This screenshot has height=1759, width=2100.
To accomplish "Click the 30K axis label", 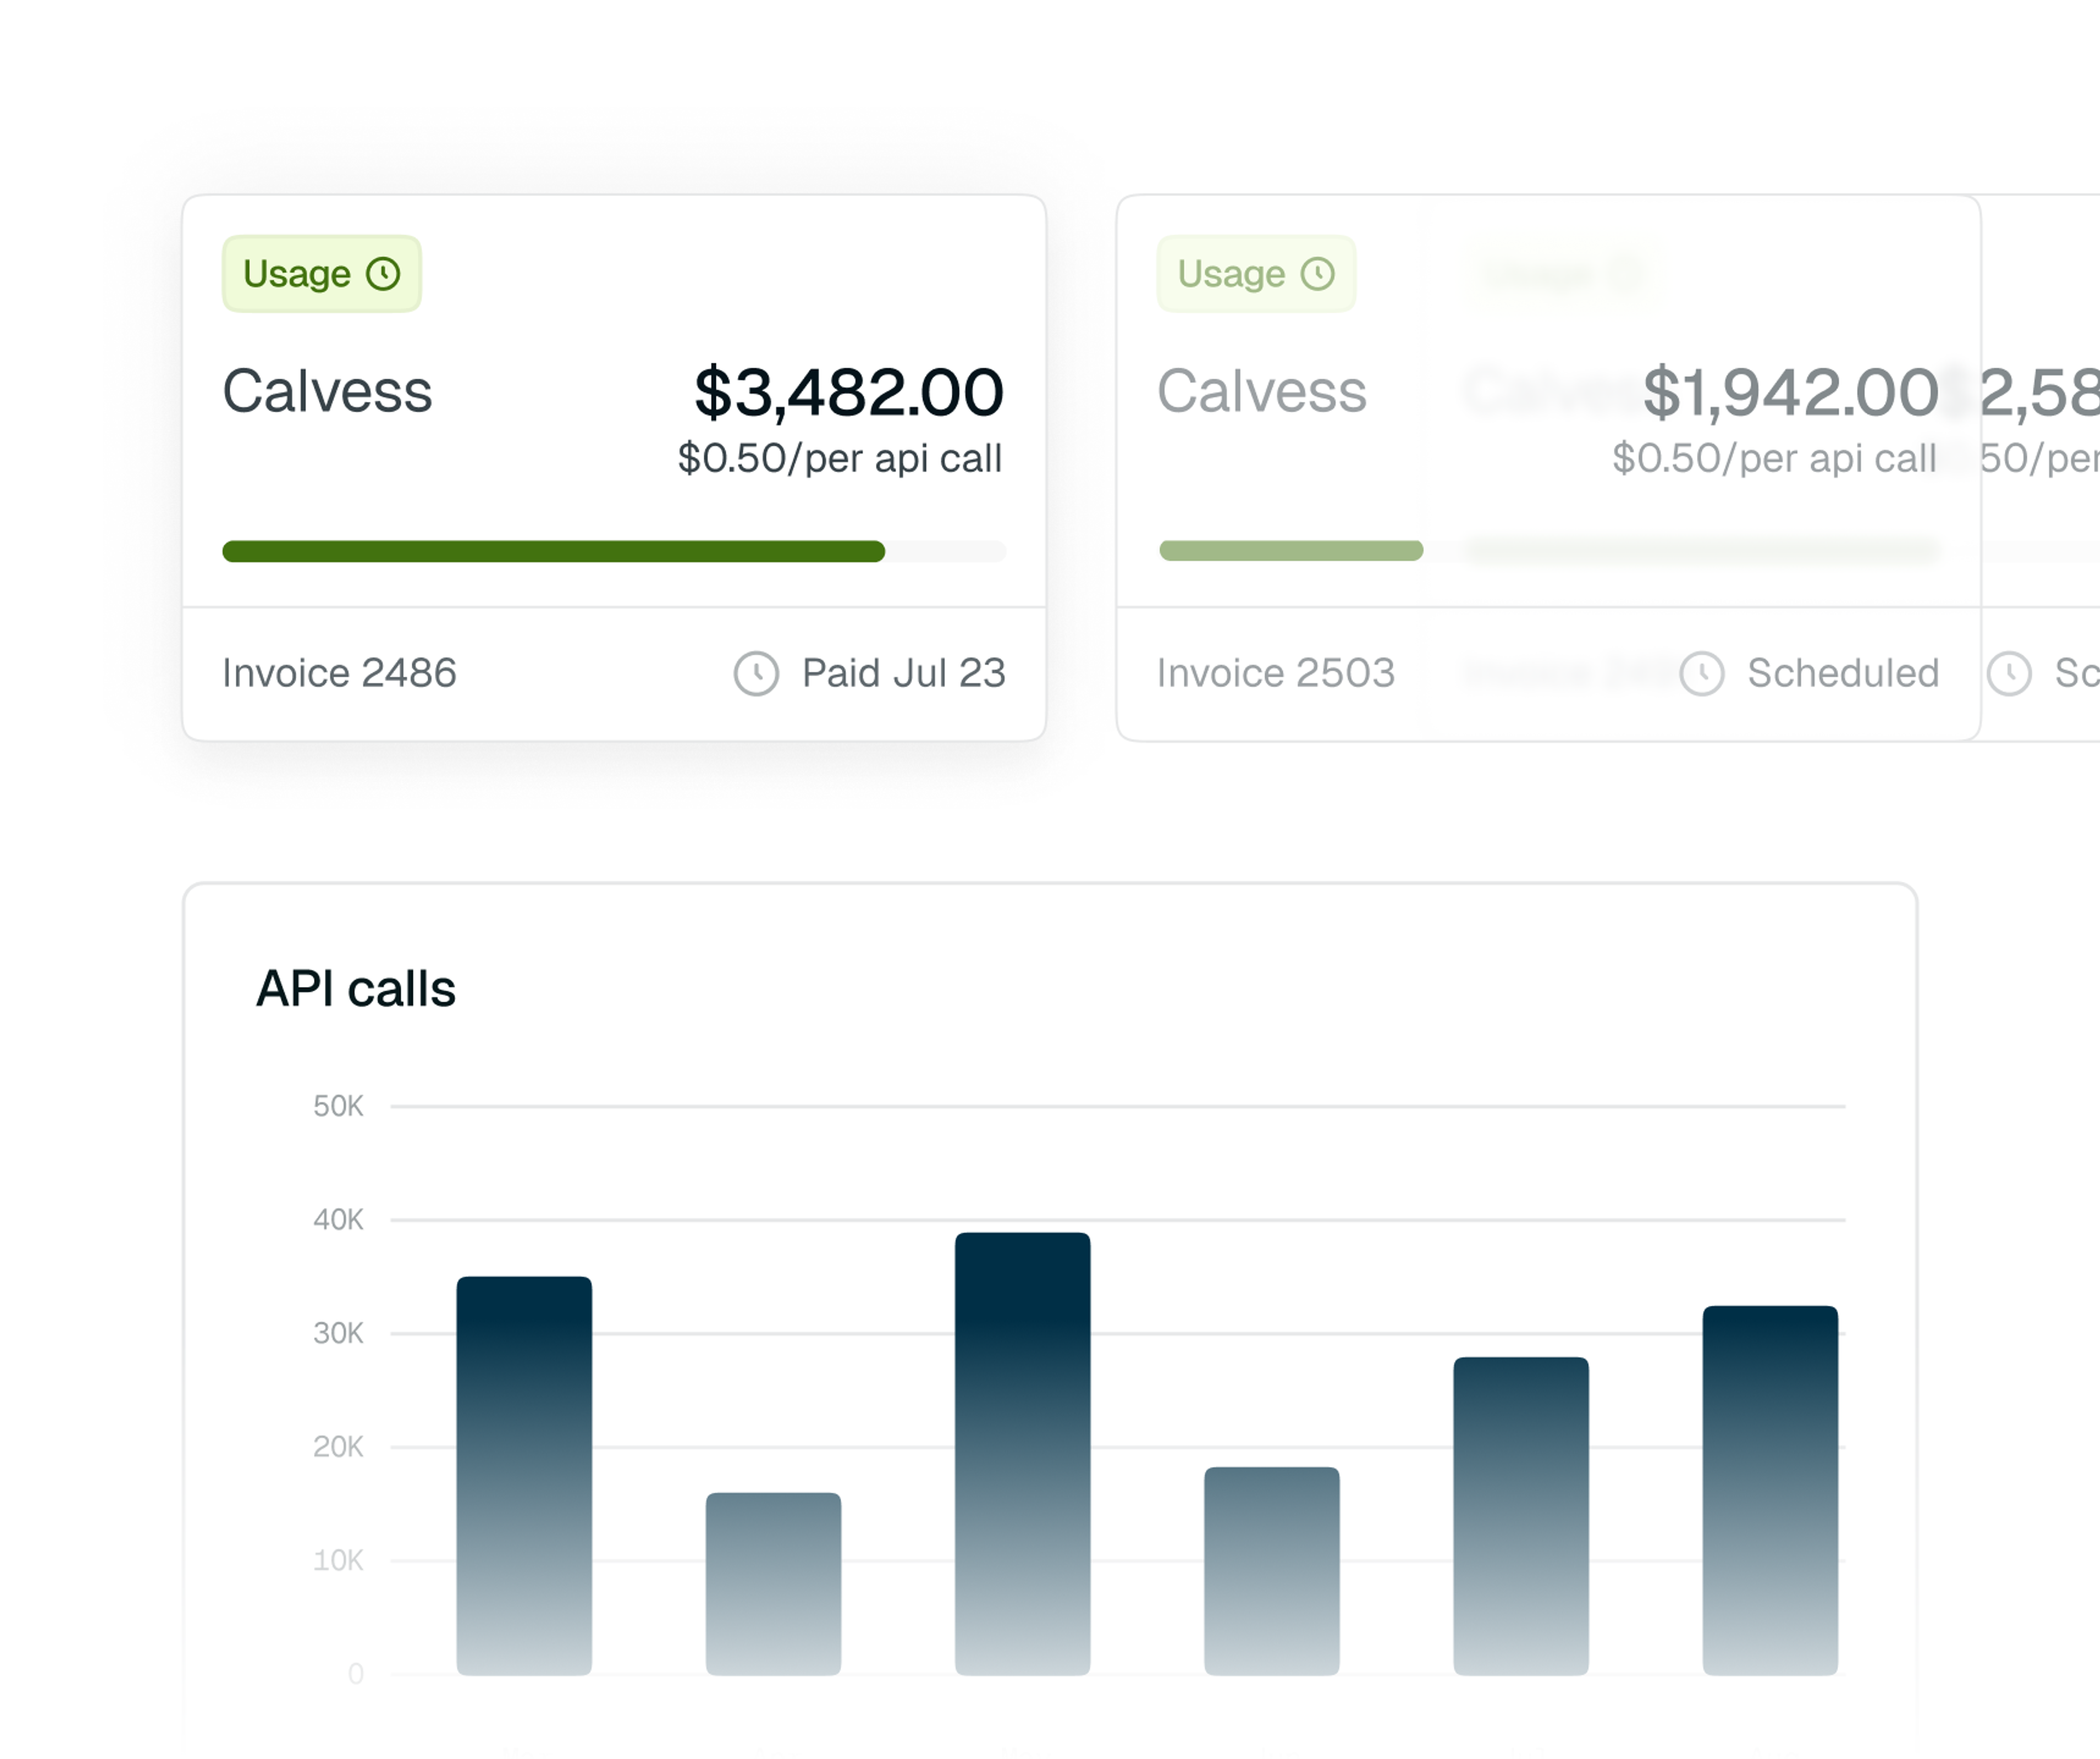I will click(338, 1334).
